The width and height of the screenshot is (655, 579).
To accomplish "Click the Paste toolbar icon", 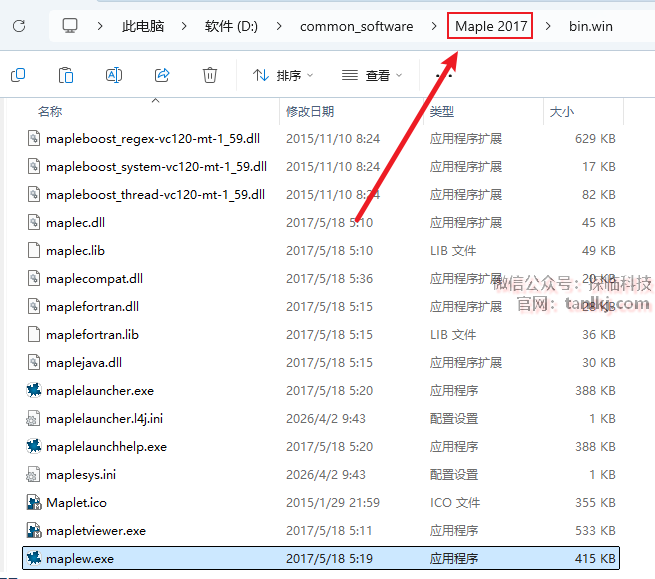I will [x=66, y=76].
